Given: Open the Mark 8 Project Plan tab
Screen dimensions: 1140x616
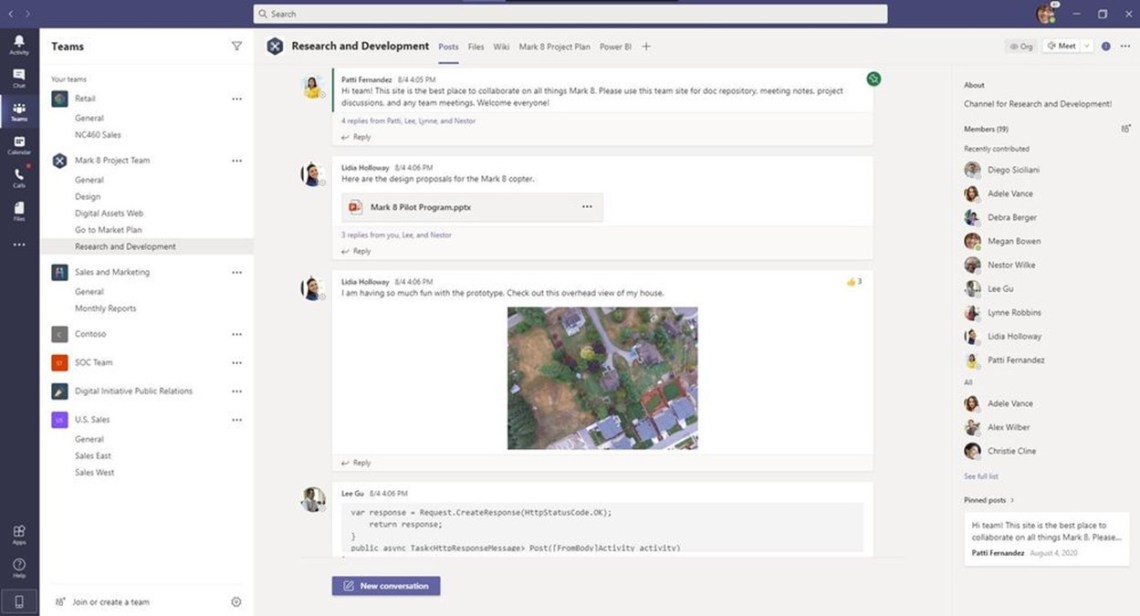Looking at the screenshot, I should pos(554,47).
